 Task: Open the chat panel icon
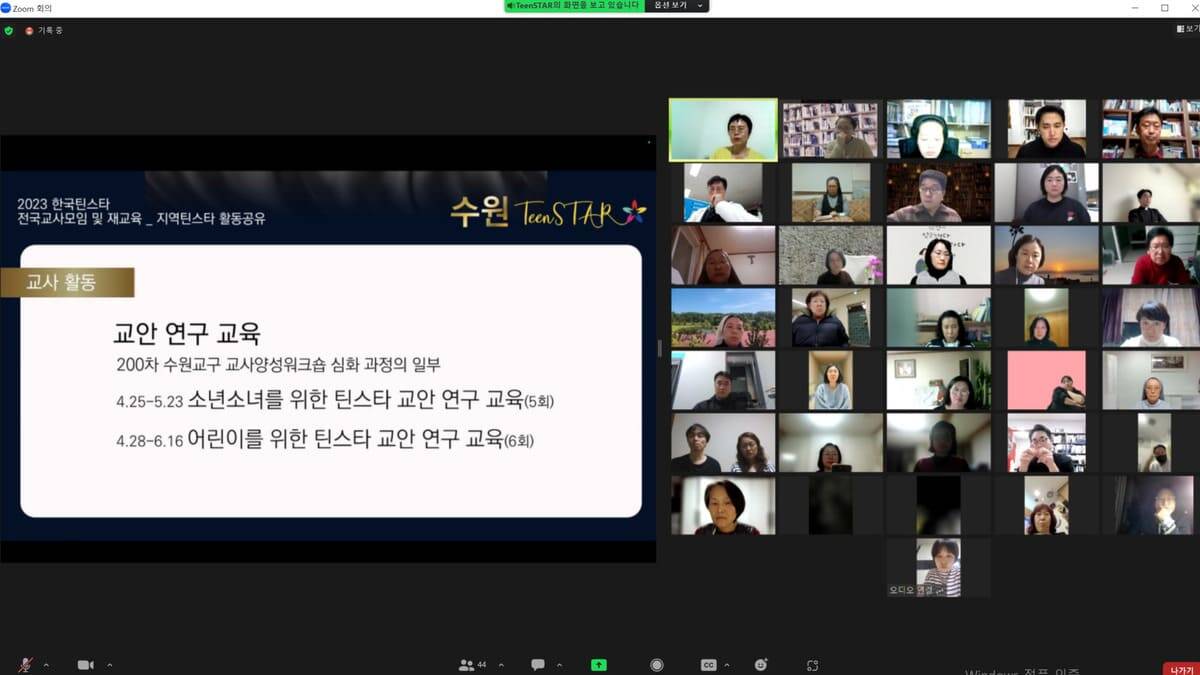538,665
